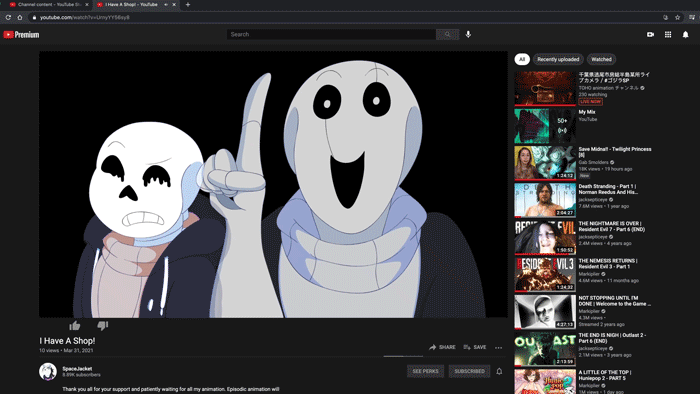Screen dimensions: 700x394
Task: Like the video with thumbs up
Action: [x=75, y=325]
